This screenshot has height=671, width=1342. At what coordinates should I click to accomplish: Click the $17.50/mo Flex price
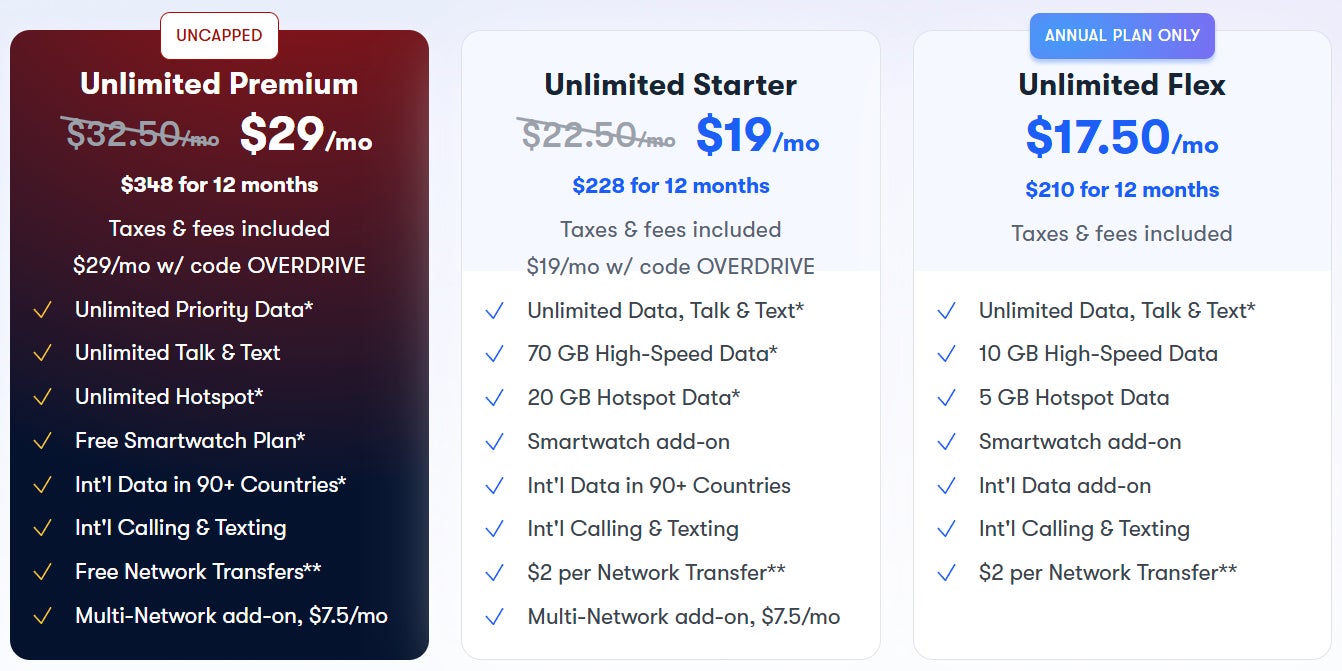(x=1122, y=138)
